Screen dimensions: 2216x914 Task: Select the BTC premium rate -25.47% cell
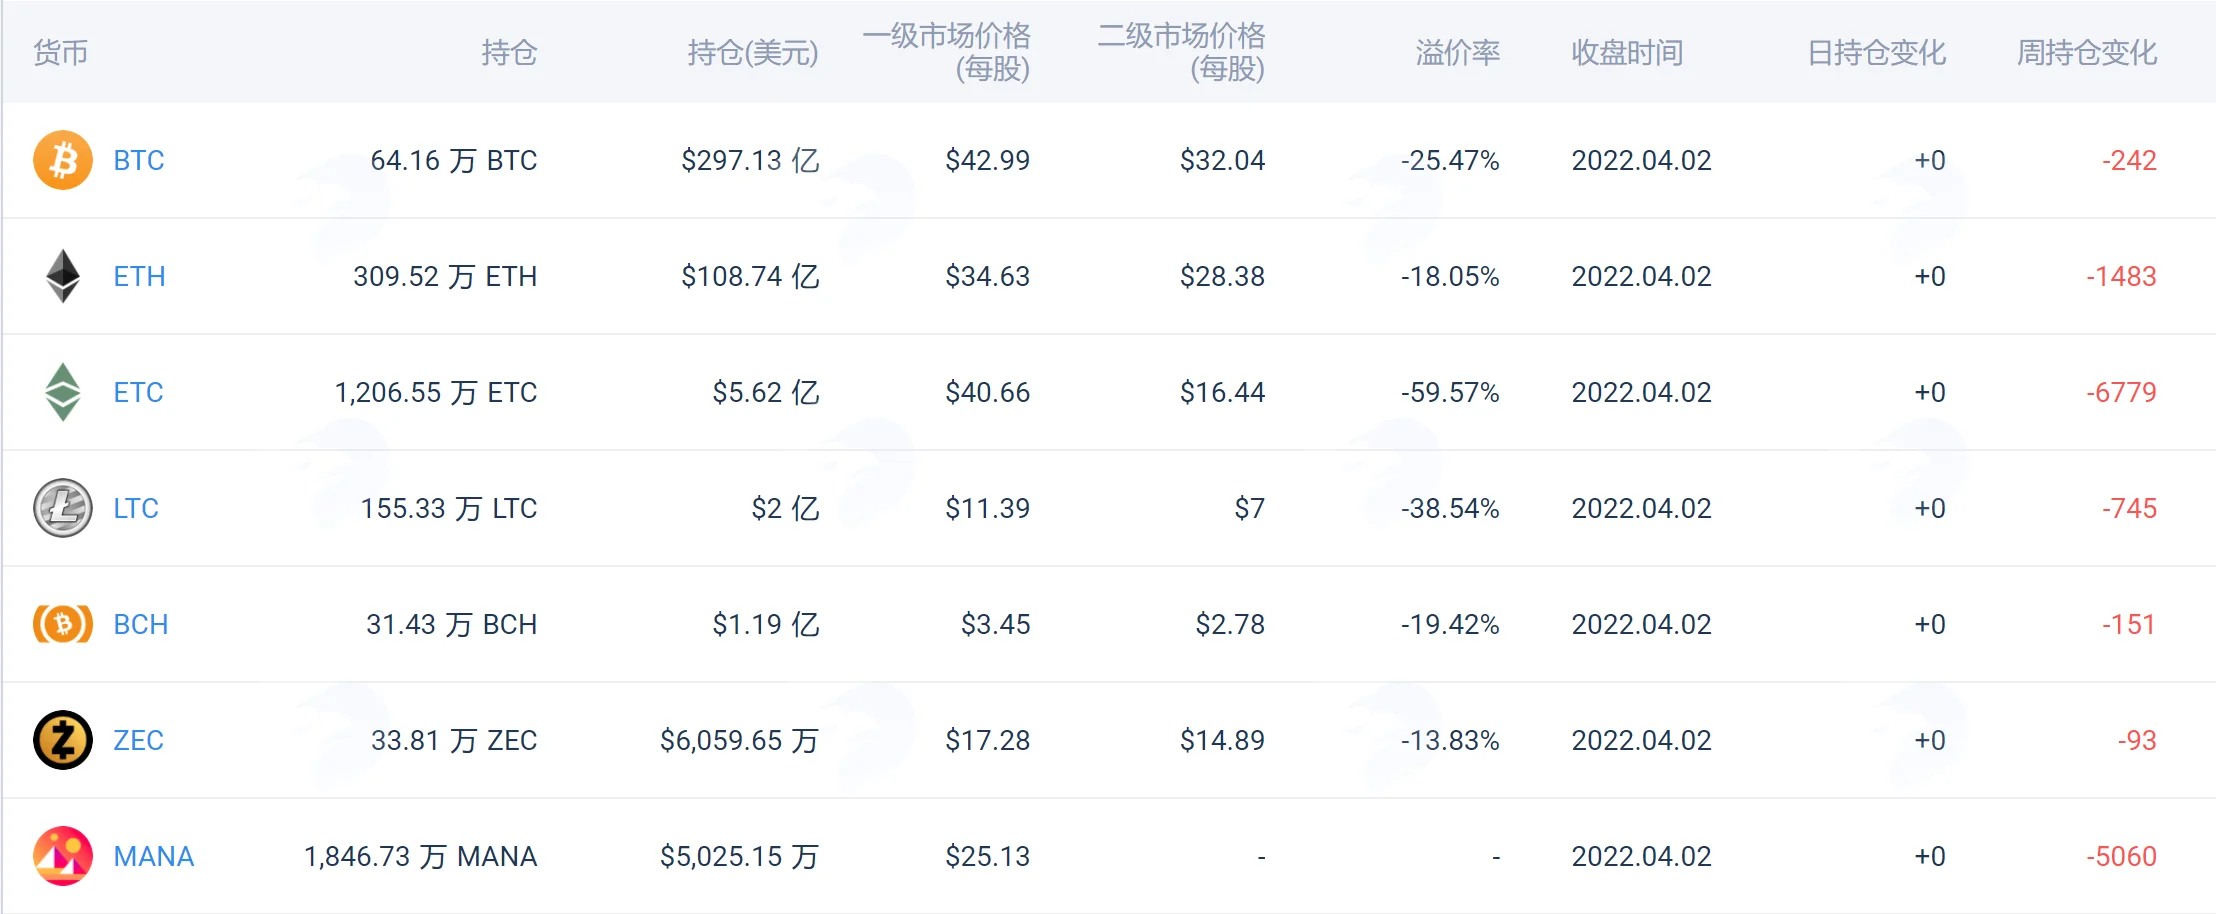point(1450,160)
